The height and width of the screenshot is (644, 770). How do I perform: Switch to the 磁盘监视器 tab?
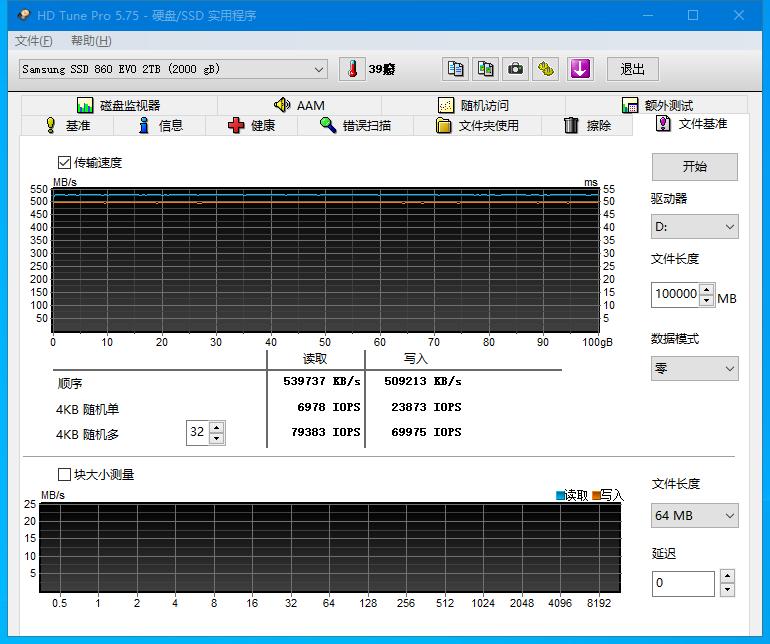(x=119, y=105)
